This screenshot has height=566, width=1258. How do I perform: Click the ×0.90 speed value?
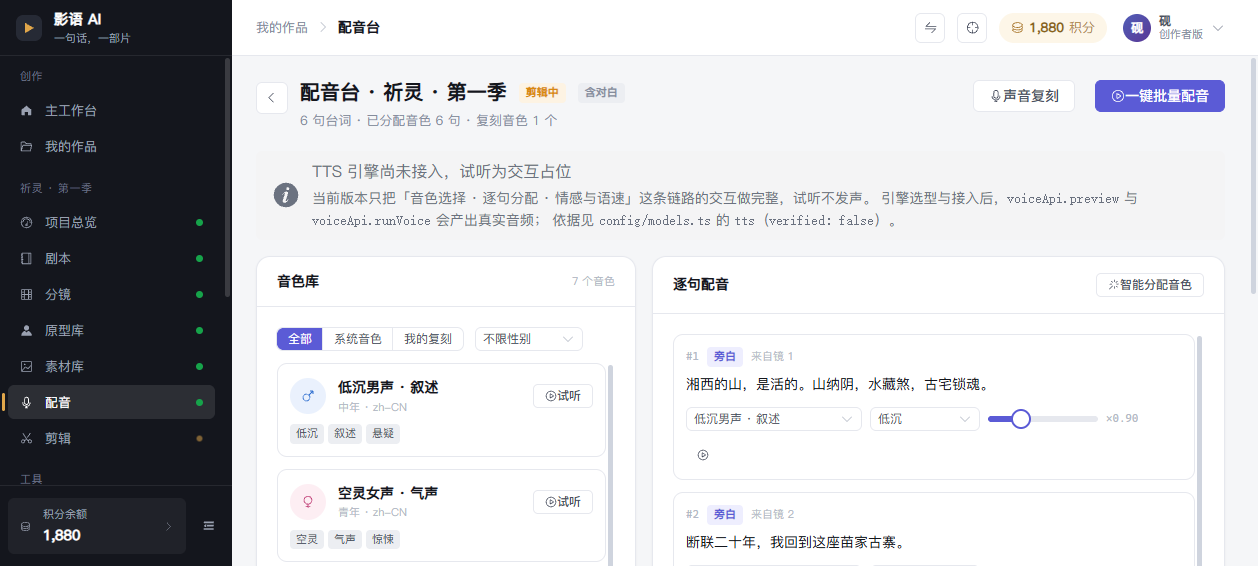tap(1122, 419)
